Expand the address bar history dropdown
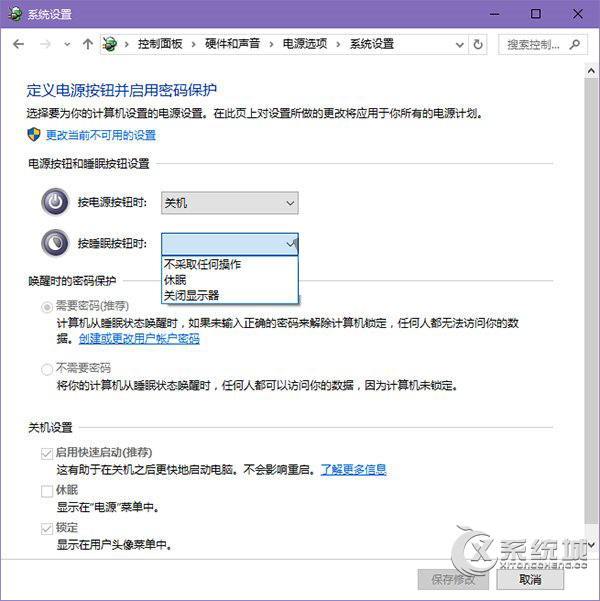Viewport: 600px width, 601px height. coord(459,45)
